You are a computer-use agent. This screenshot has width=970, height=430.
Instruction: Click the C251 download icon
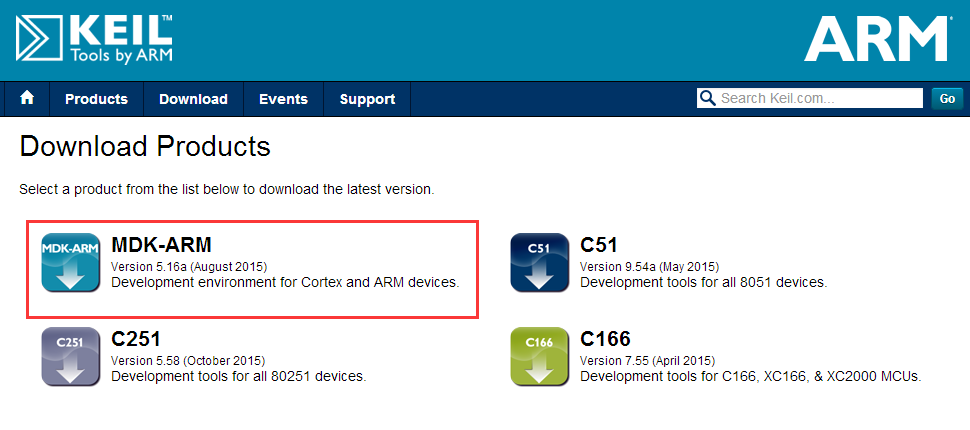click(71, 356)
